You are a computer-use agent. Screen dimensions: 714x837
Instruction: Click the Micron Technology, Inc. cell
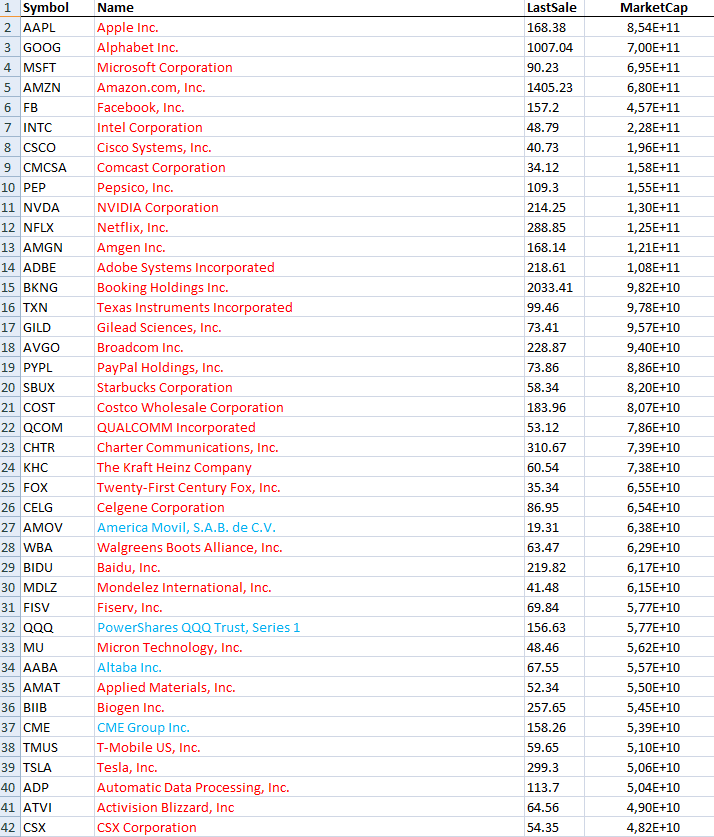coord(310,648)
